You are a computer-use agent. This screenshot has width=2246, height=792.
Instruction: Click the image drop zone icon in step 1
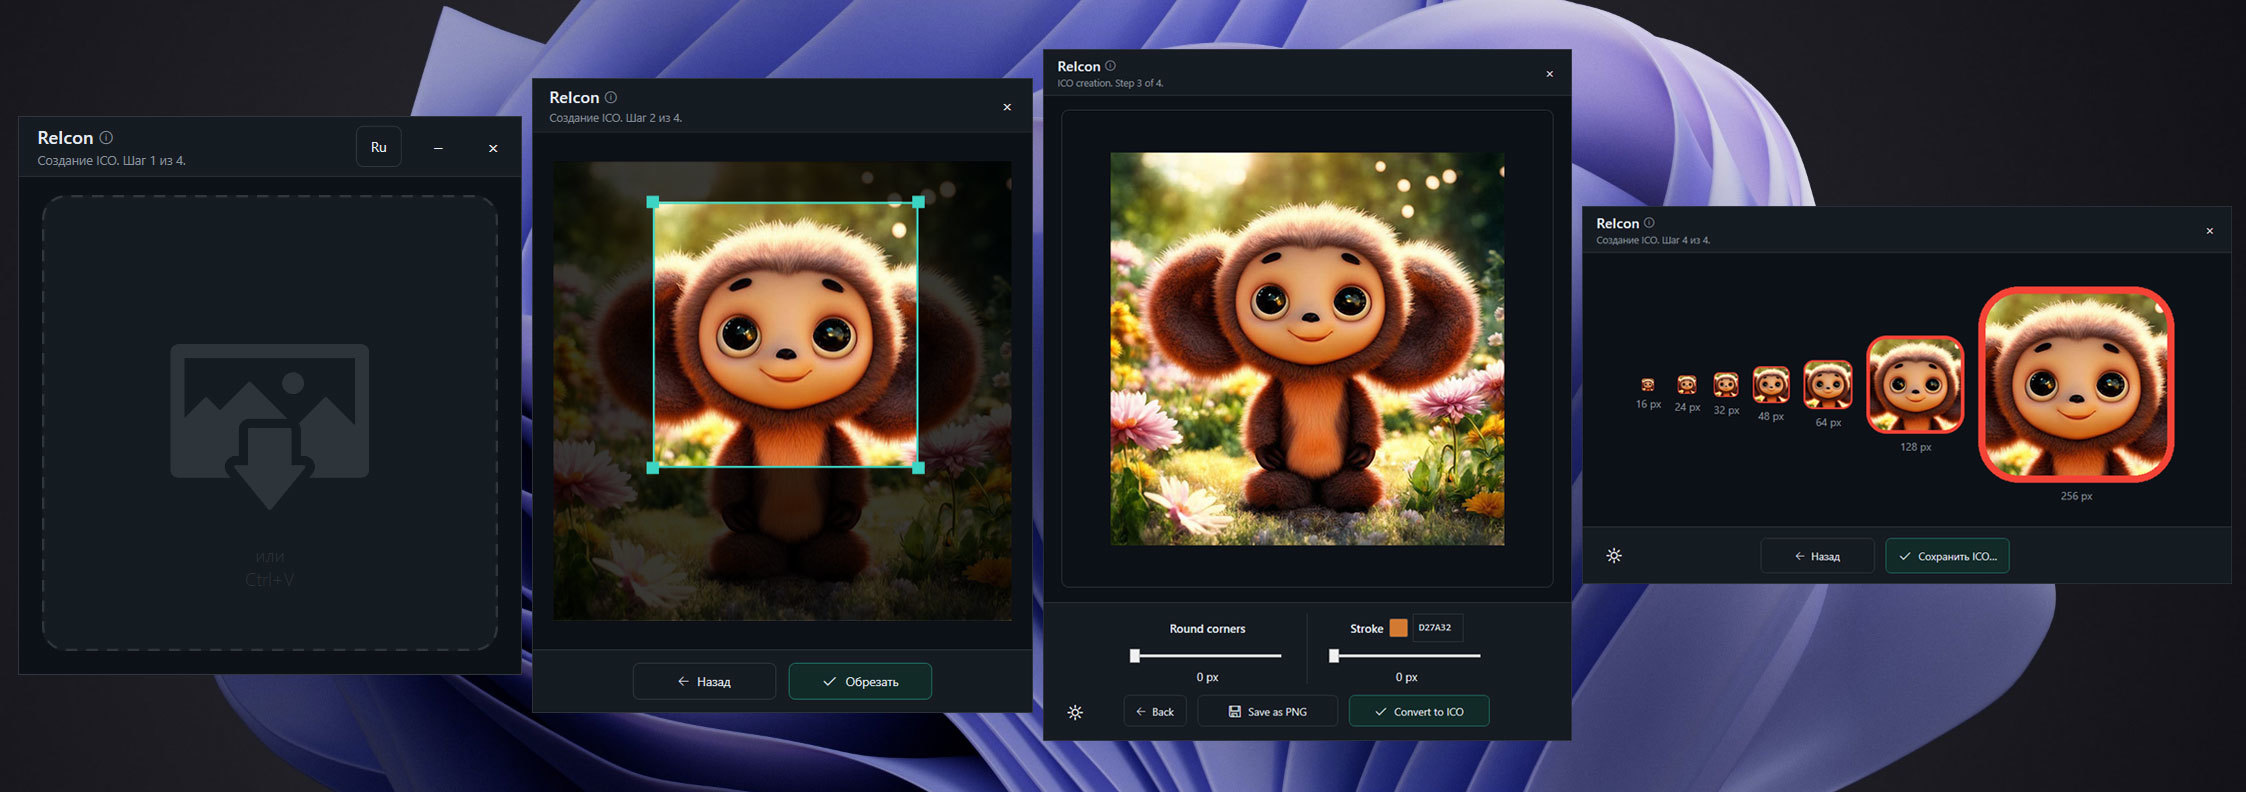tap(270, 426)
